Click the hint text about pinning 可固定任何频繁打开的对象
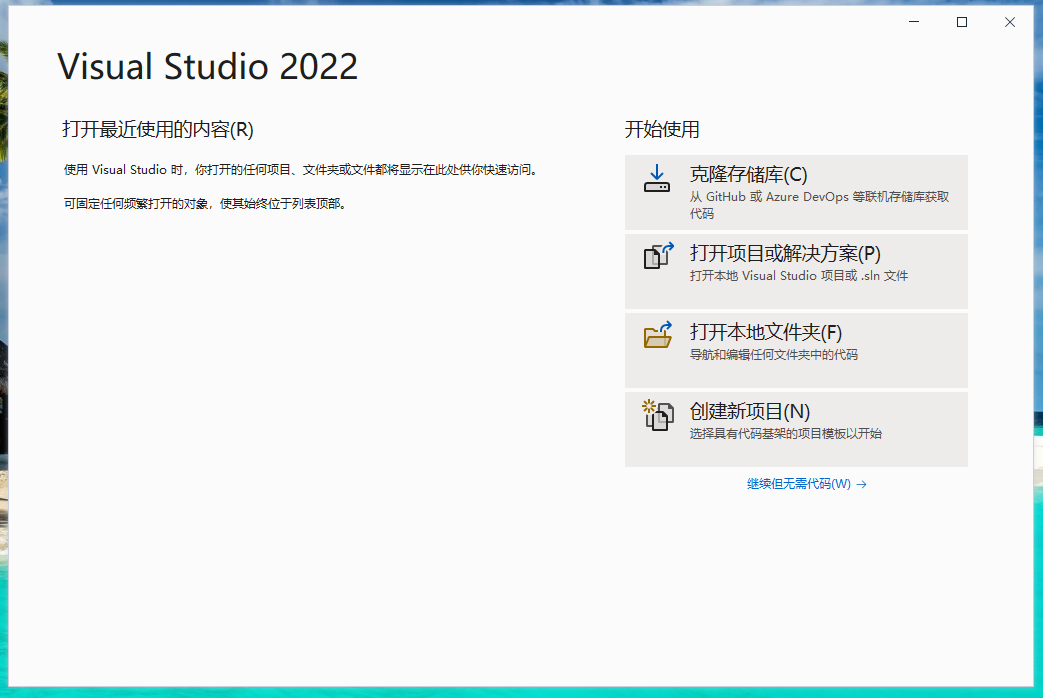The height and width of the screenshot is (698, 1043). (x=205, y=204)
